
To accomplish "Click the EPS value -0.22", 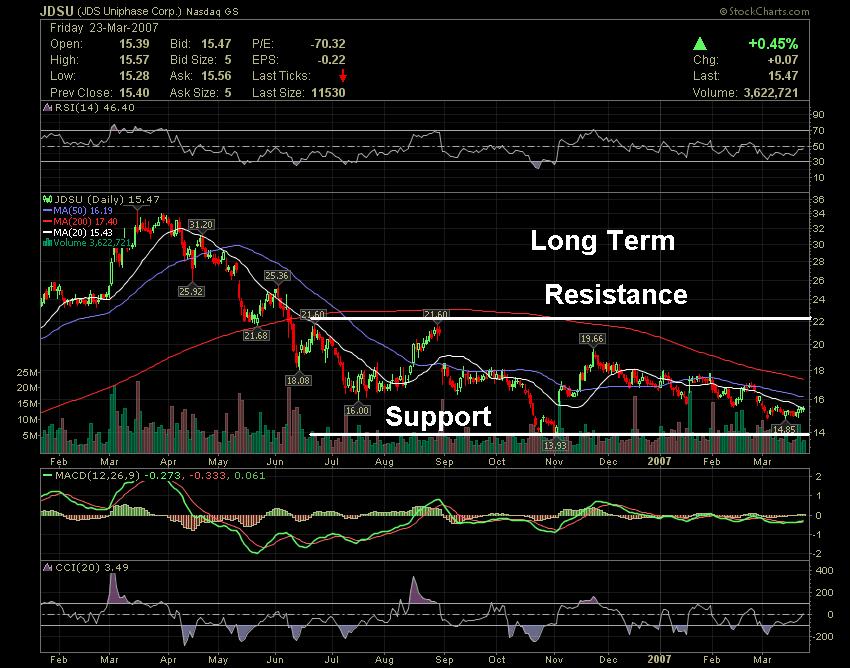I will [x=331, y=60].
